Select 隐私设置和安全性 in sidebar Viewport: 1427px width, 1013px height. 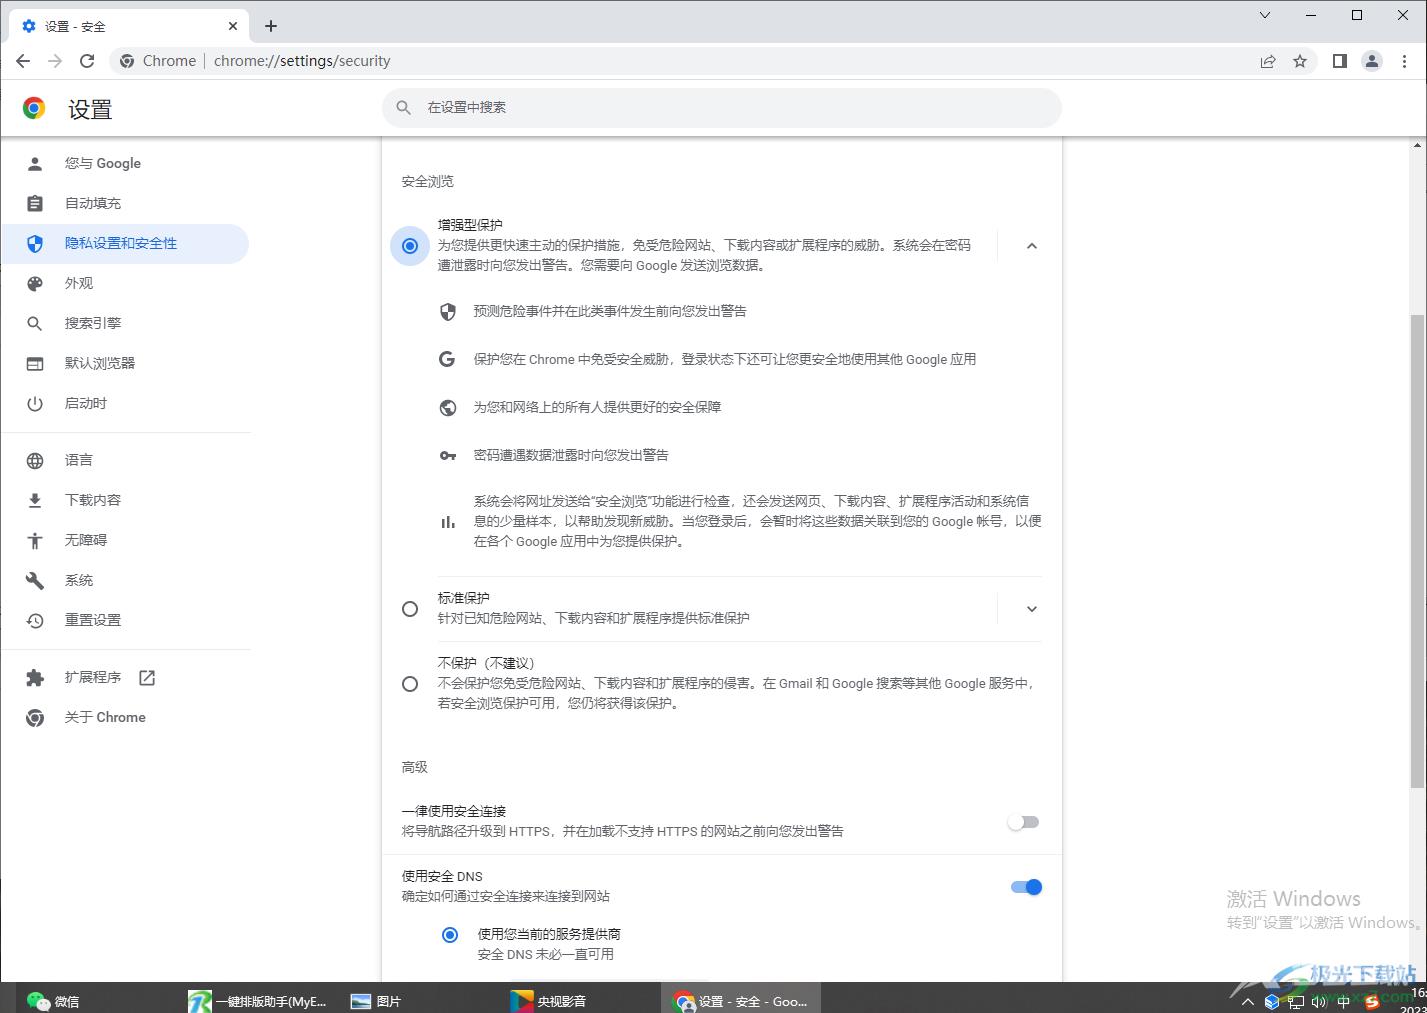click(125, 243)
